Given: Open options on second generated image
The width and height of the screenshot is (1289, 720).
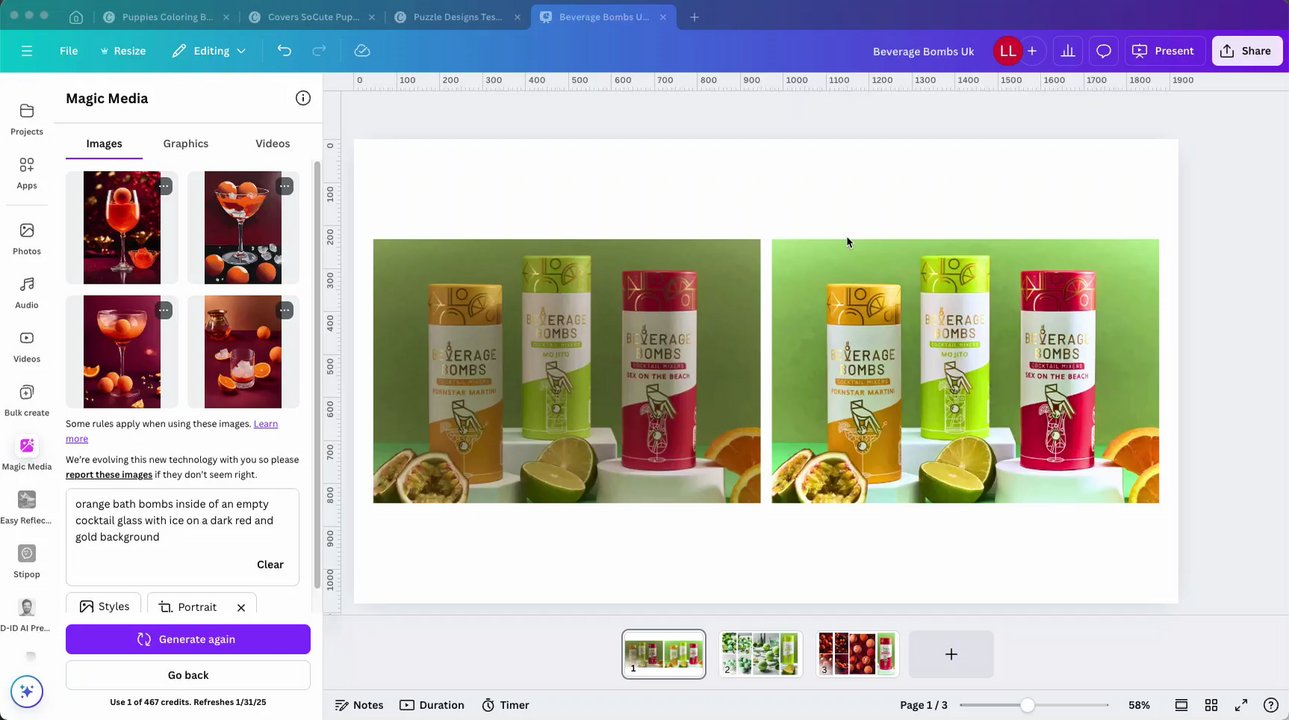Looking at the screenshot, I should pos(285,186).
